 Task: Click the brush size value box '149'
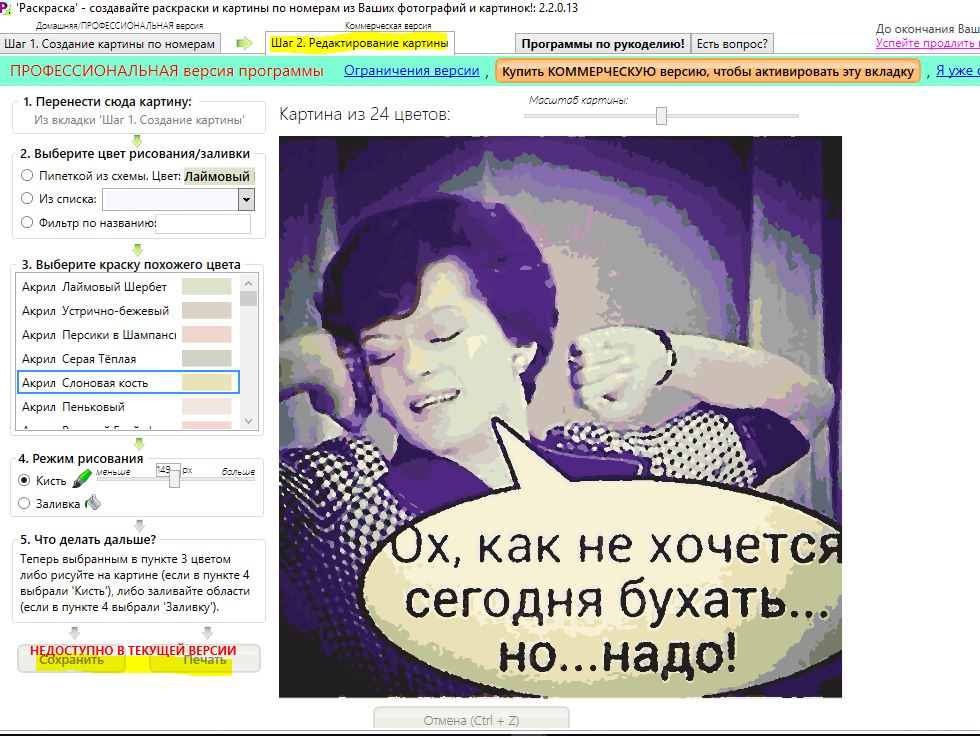(x=164, y=469)
